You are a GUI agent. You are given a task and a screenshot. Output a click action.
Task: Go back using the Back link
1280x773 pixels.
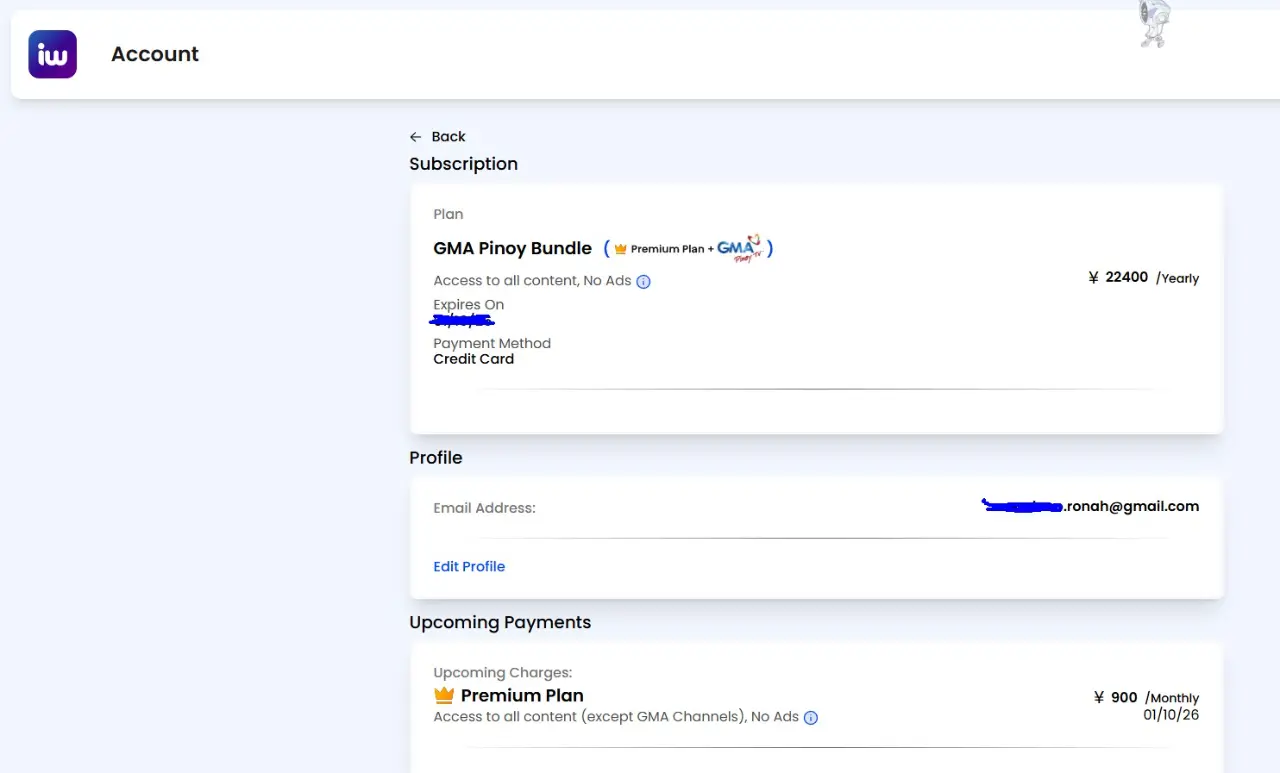[448, 137]
